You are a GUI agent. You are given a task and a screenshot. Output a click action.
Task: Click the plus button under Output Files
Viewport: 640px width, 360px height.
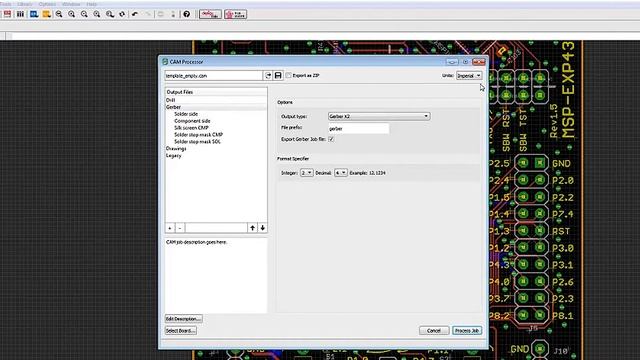(x=170, y=228)
